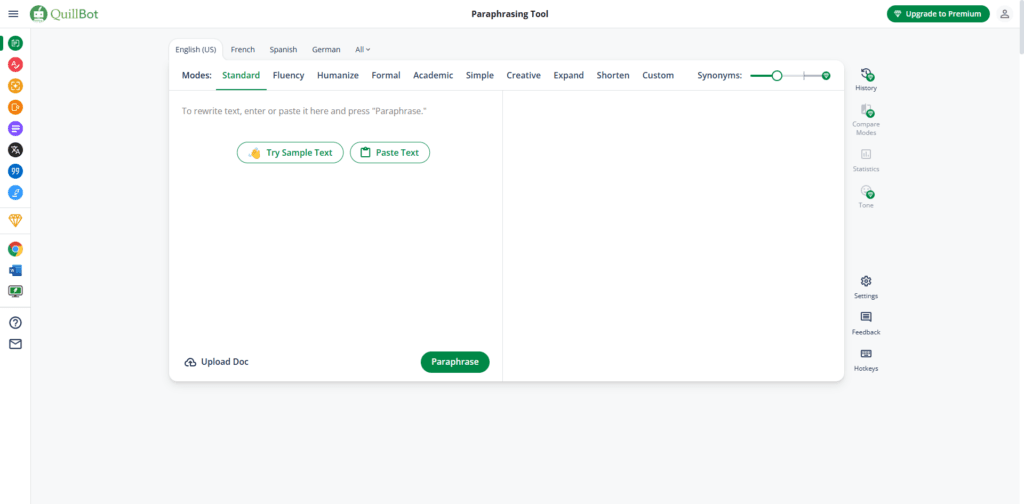Open the hamburger menu
Image resolution: width=1024 pixels, height=504 pixels.
click(13, 14)
